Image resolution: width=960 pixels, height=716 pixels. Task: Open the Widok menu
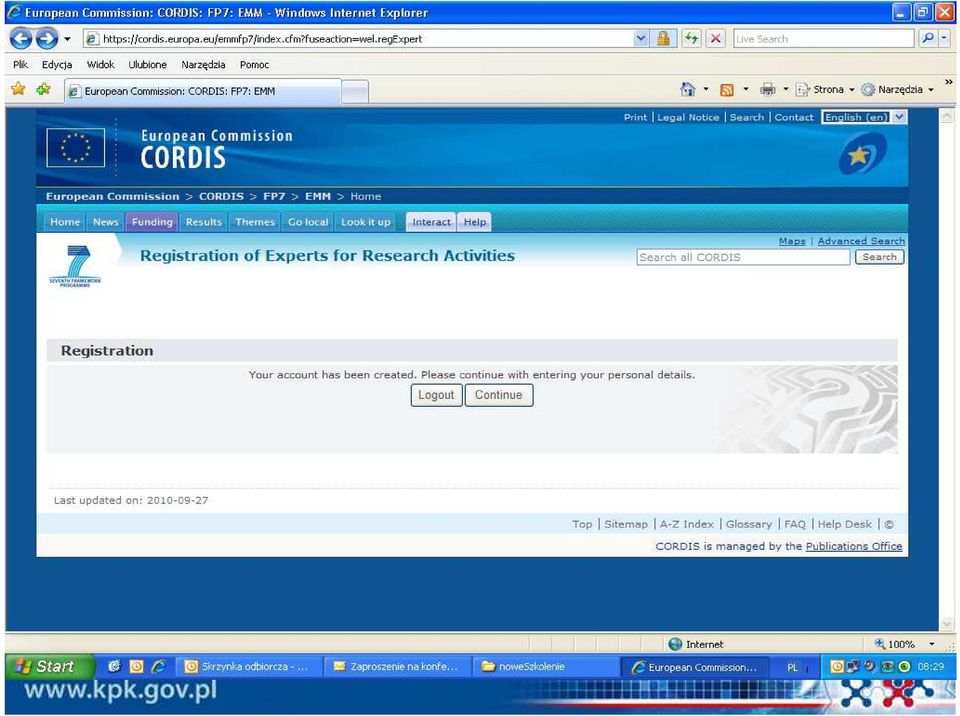pos(100,64)
